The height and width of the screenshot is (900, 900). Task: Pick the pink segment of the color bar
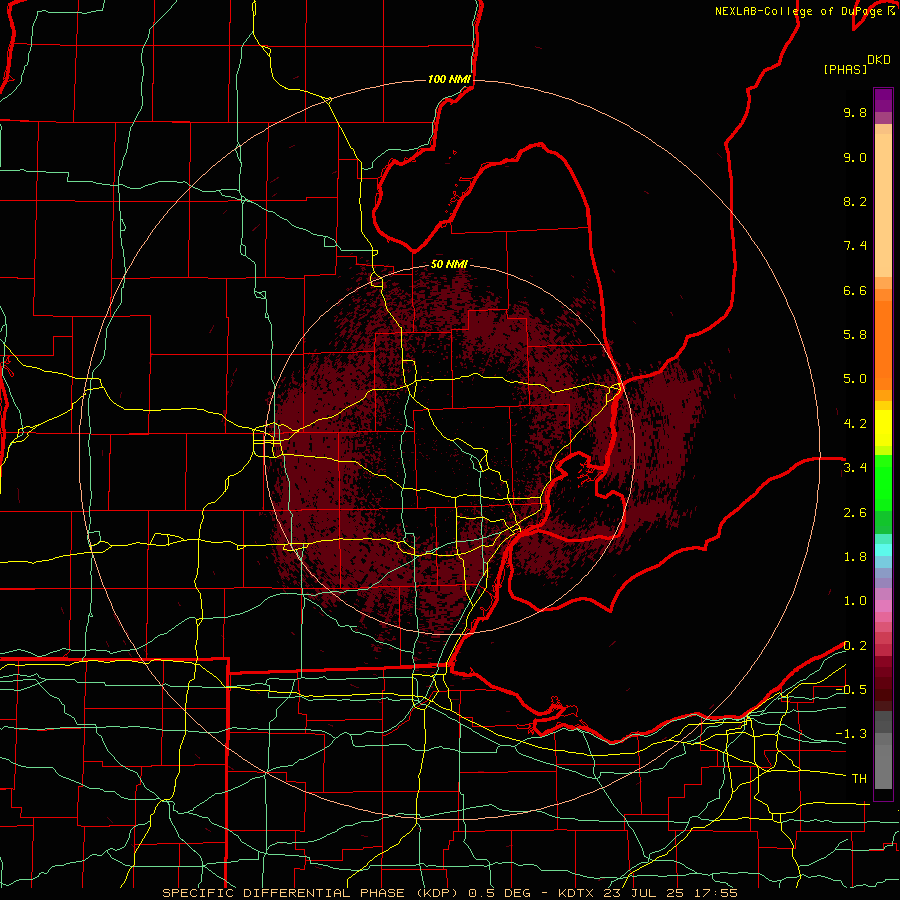click(883, 606)
